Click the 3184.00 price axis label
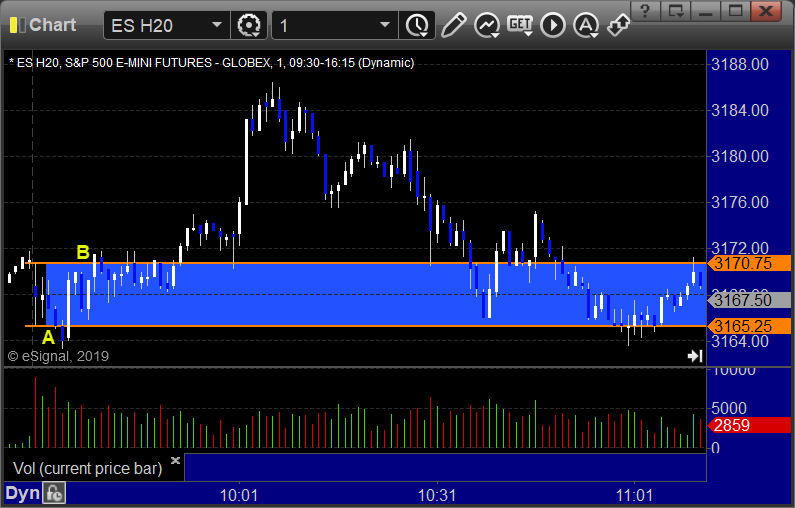 click(x=740, y=111)
